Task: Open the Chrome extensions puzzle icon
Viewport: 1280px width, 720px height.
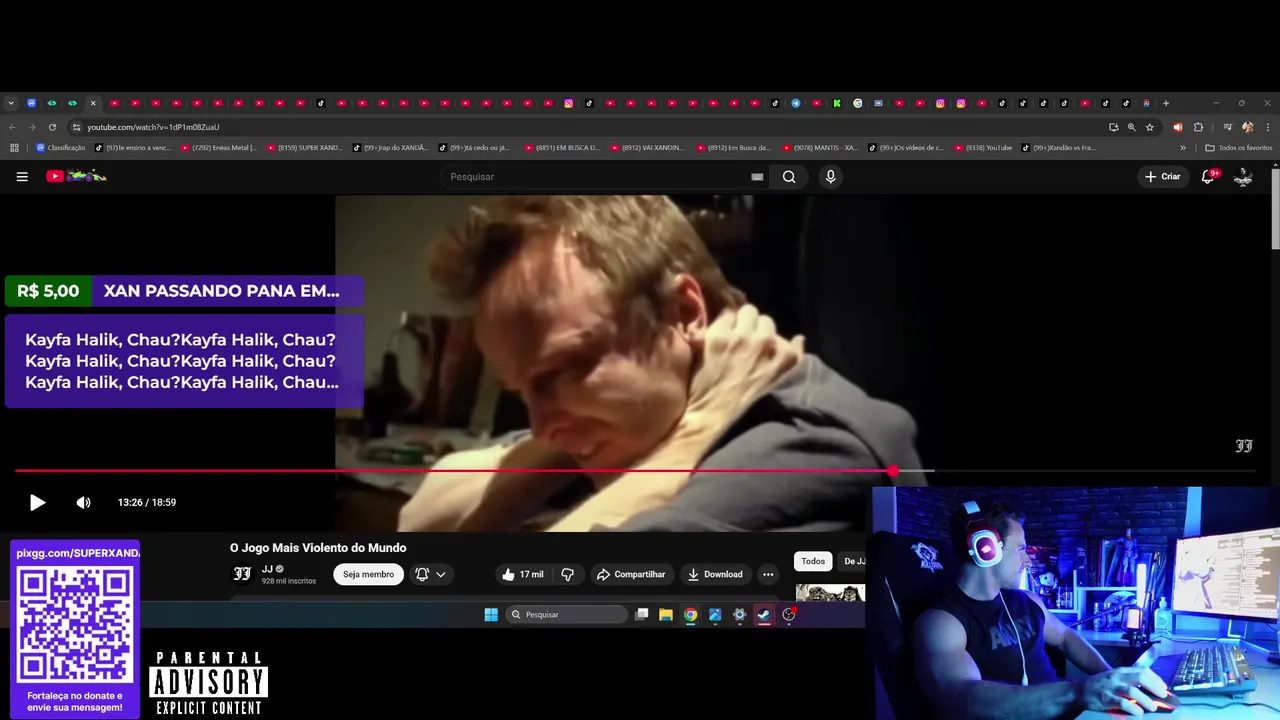Action: 1198,127
